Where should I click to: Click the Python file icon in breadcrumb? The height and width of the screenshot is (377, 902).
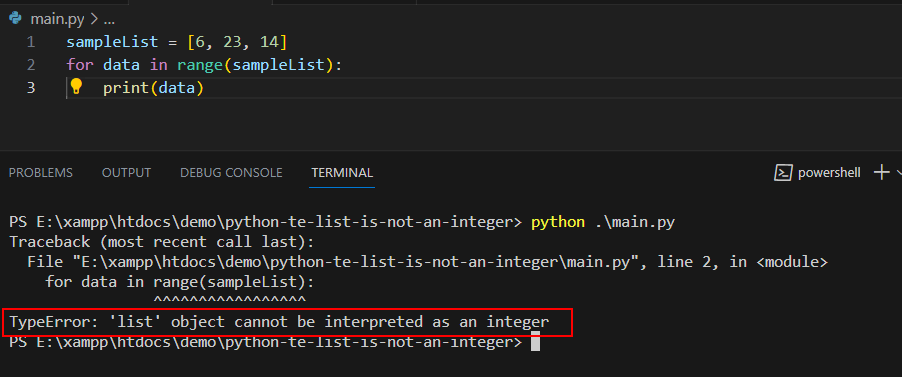click(x=16, y=18)
